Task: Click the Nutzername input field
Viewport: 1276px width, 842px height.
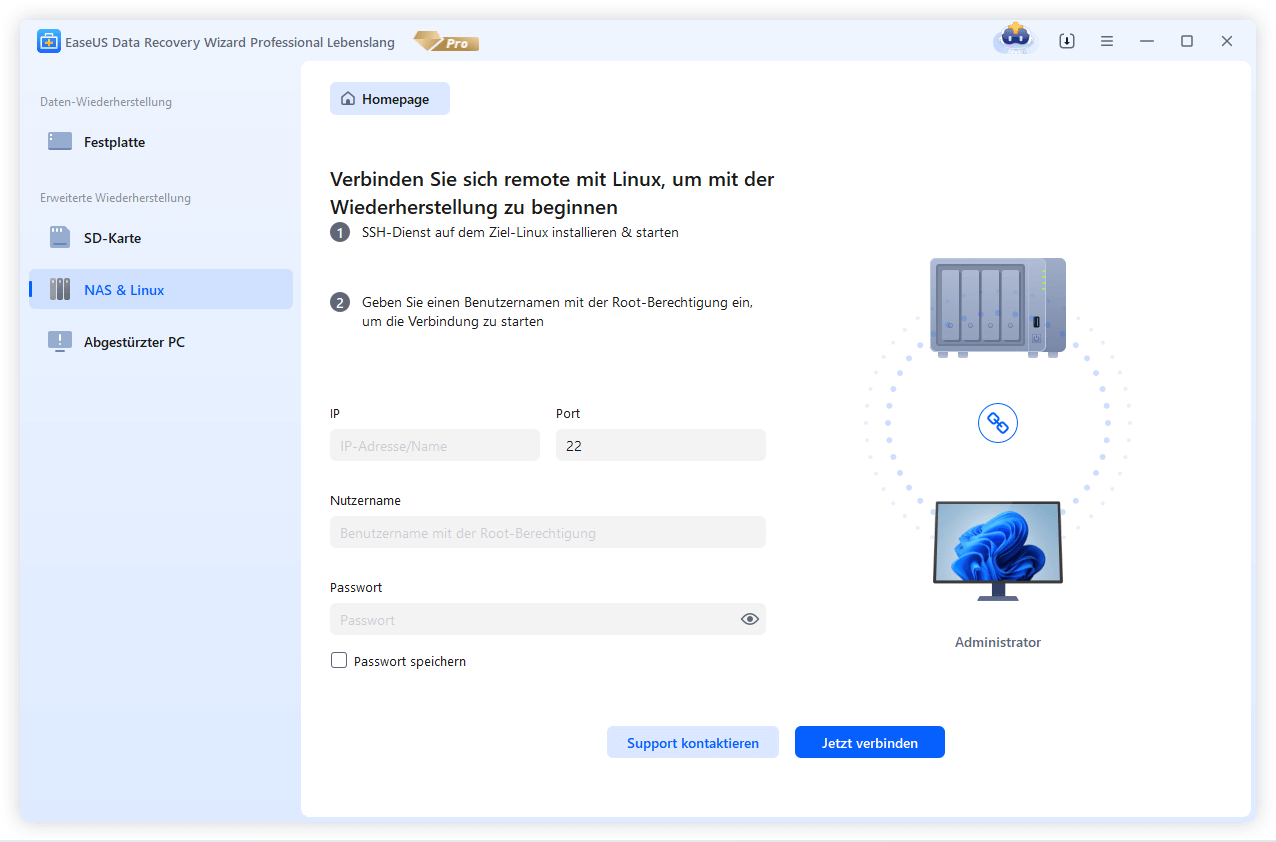Action: pos(548,533)
